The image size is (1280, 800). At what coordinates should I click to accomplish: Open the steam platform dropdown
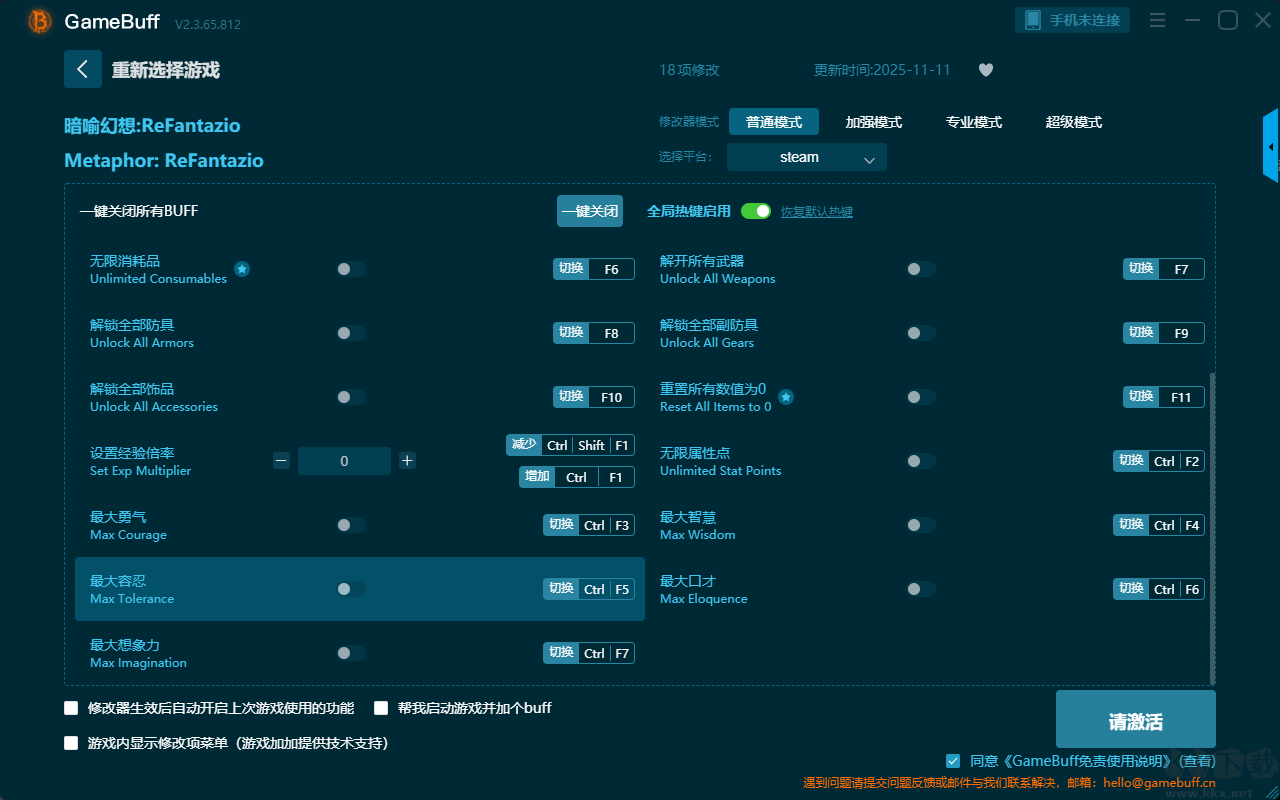(807, 157)
